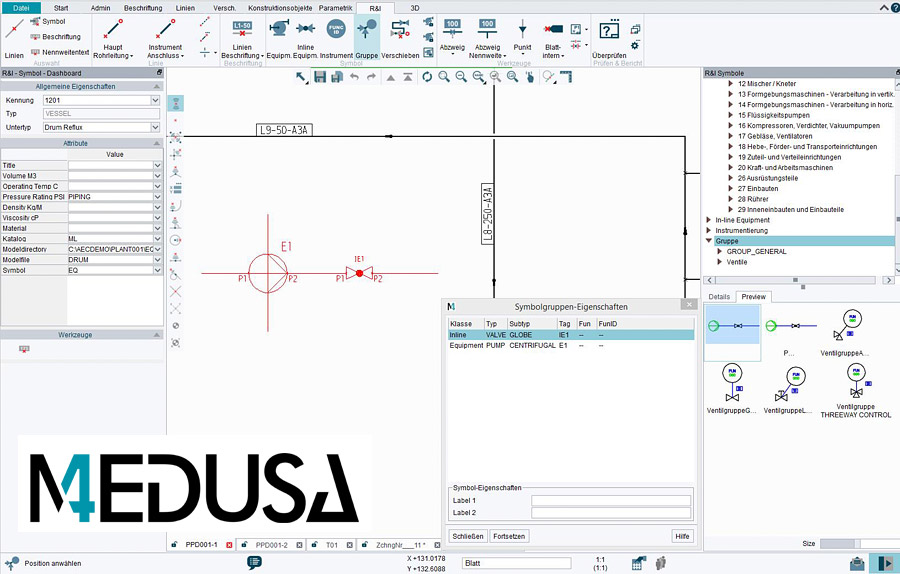
Task: Close the PPD001-1 sheet tab
Action: (x=229, y=545)
